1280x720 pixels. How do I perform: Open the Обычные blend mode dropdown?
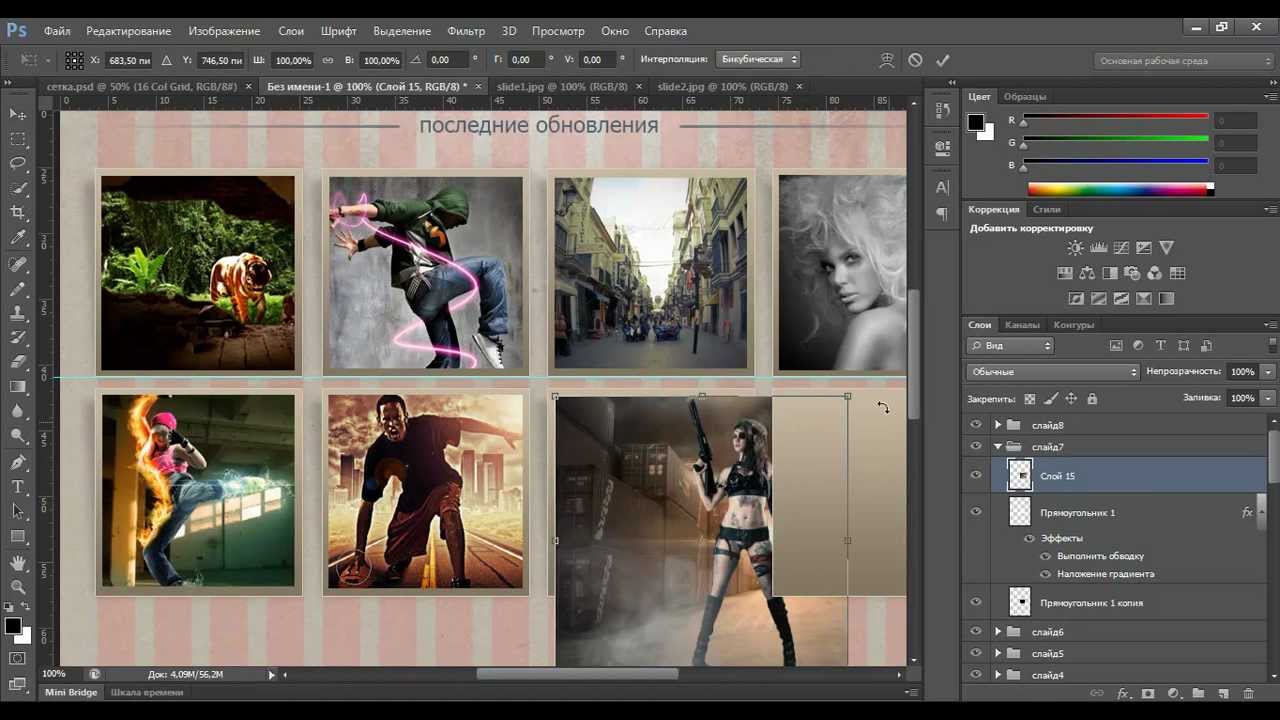(1052, 372)
